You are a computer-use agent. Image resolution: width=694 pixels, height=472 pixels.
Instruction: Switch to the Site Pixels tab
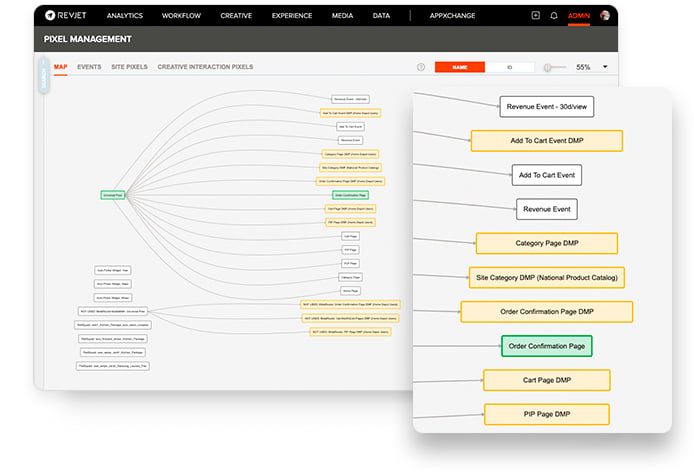(129, 67)
